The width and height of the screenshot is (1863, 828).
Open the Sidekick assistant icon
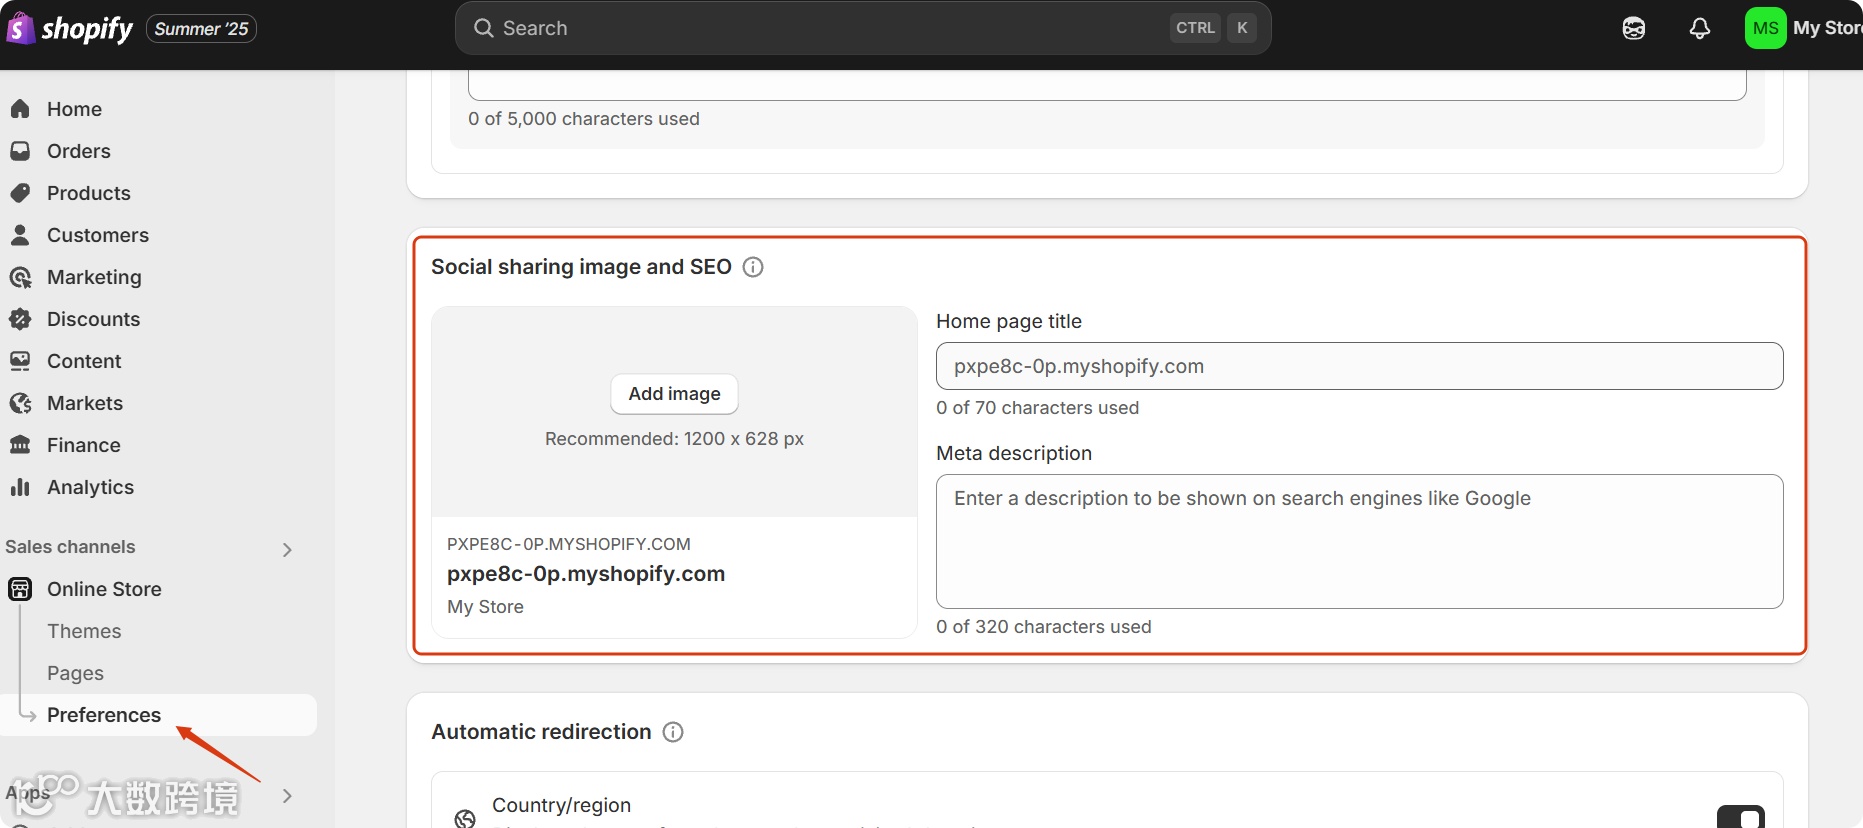[1633, 28]
